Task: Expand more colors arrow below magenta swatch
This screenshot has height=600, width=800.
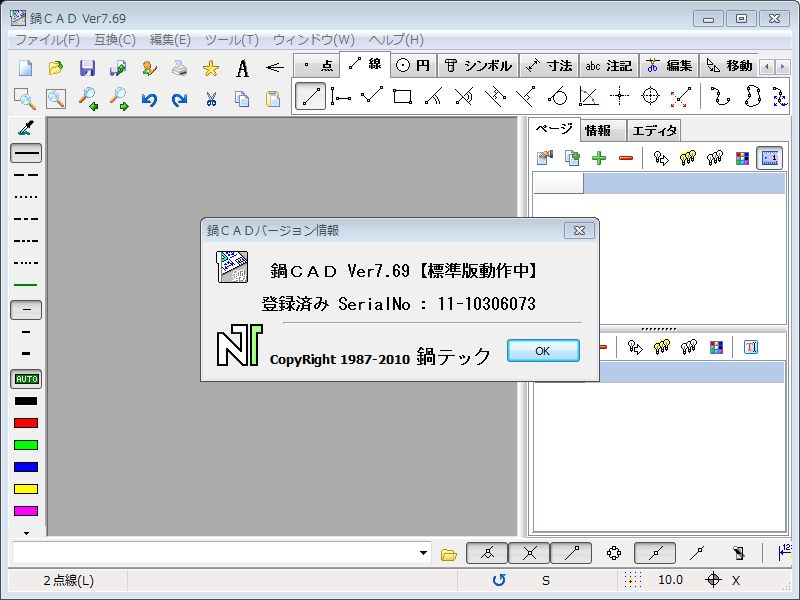Action: (26, 533)
